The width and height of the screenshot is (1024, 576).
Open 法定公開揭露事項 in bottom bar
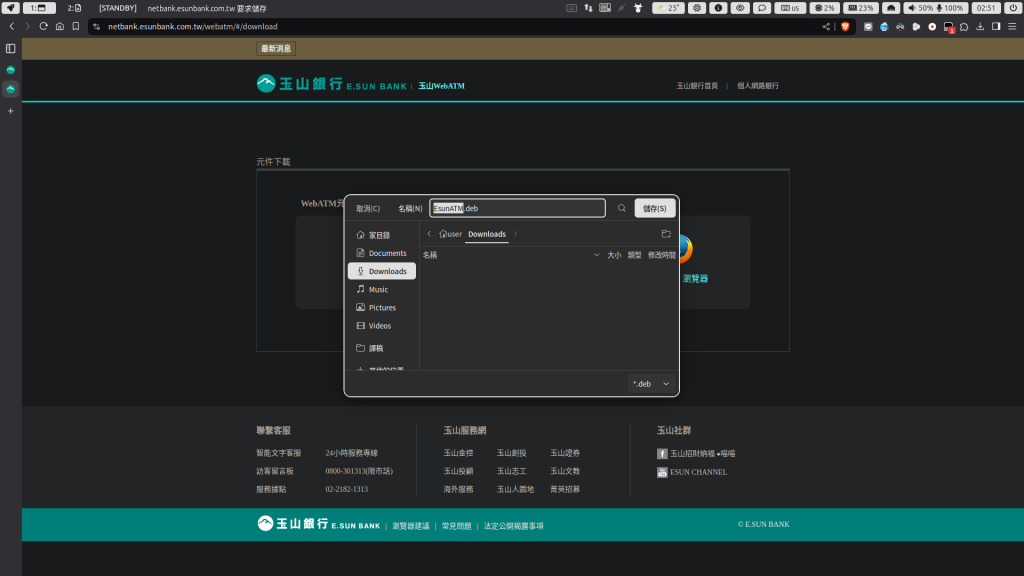pyautogui.click(x=513, y=526)
